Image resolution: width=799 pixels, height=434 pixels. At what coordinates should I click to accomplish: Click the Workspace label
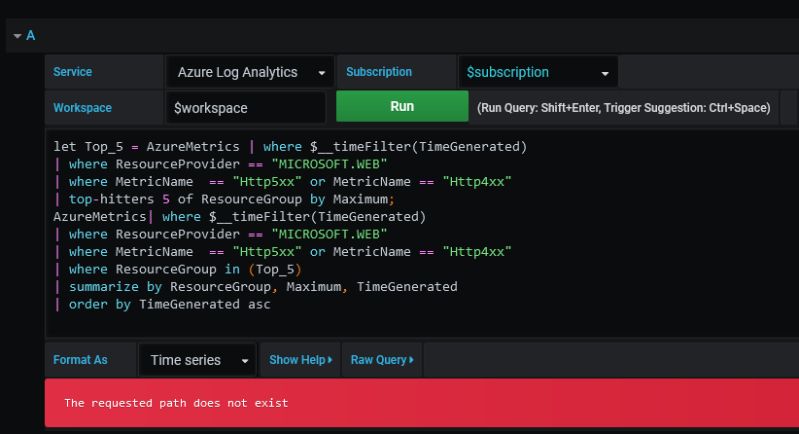pos(83,108)
